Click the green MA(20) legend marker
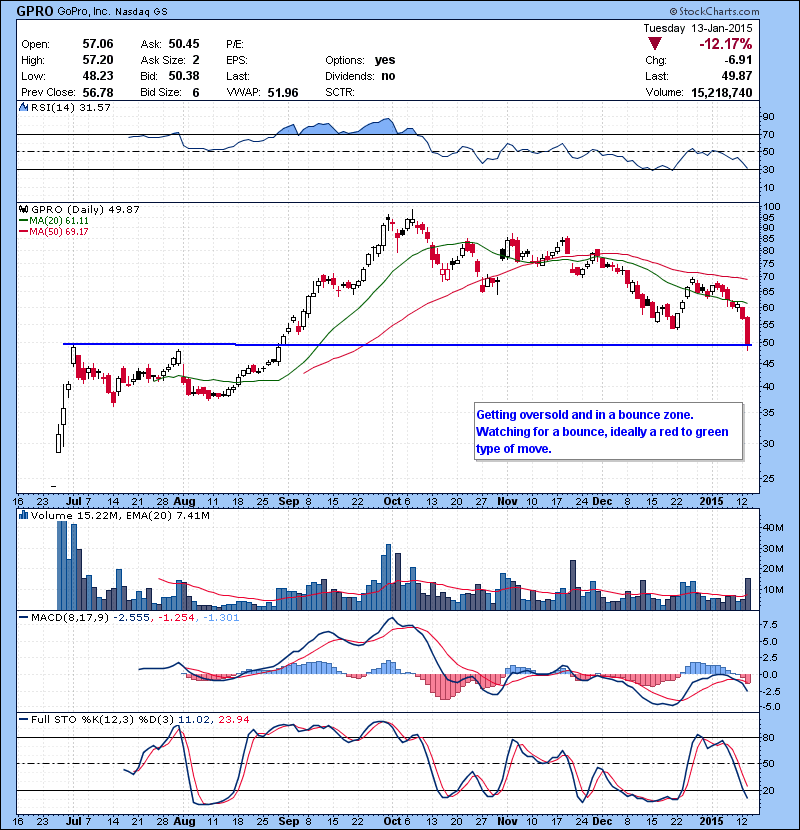Screen dimensions: 800x830 (25, 221)
